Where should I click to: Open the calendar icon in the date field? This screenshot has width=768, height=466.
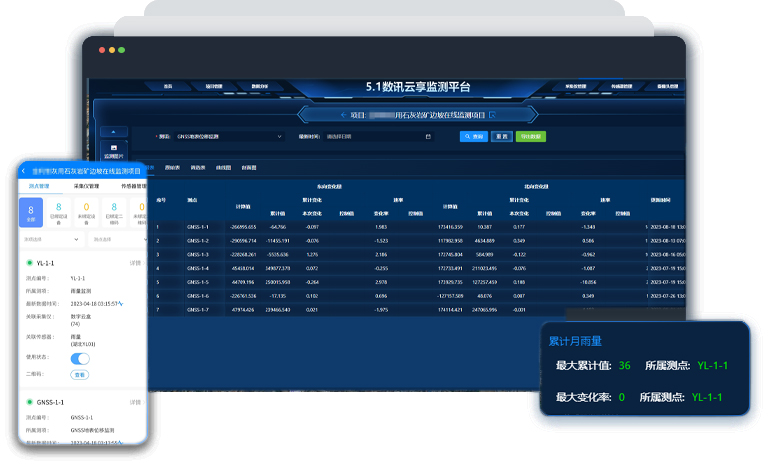pos(428,137)
